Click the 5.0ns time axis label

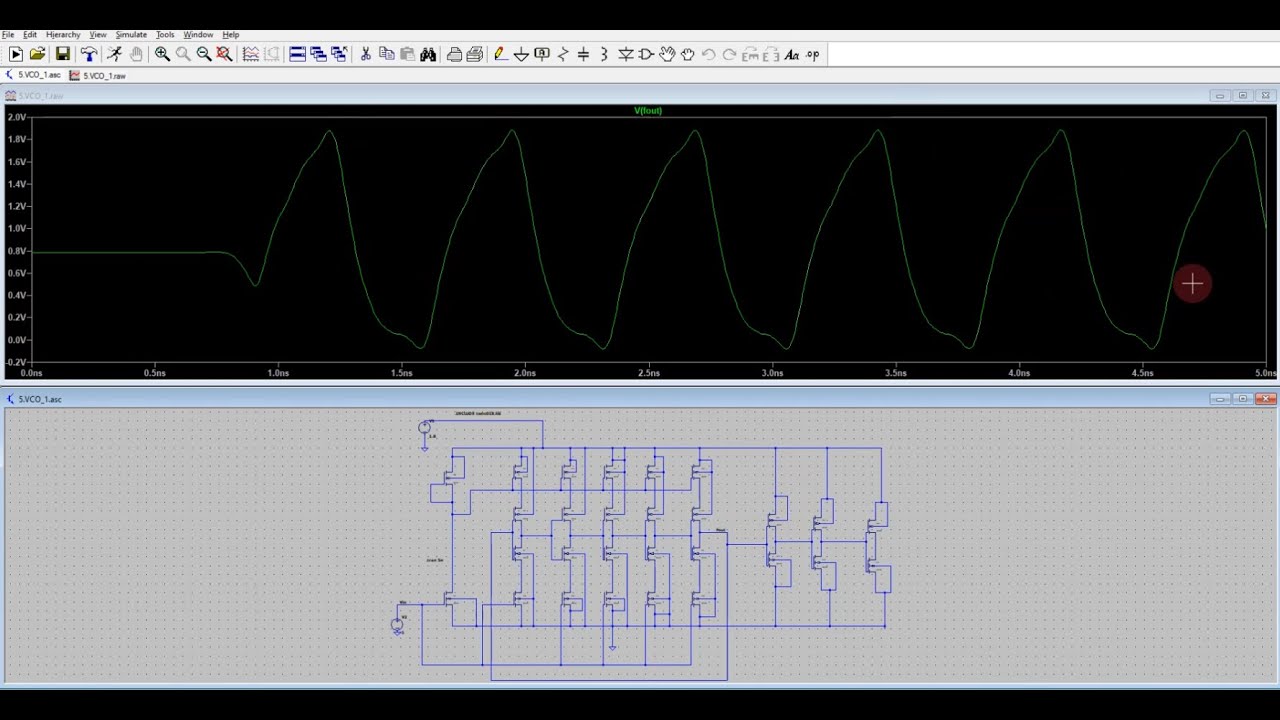click(x=1266, y=373)
